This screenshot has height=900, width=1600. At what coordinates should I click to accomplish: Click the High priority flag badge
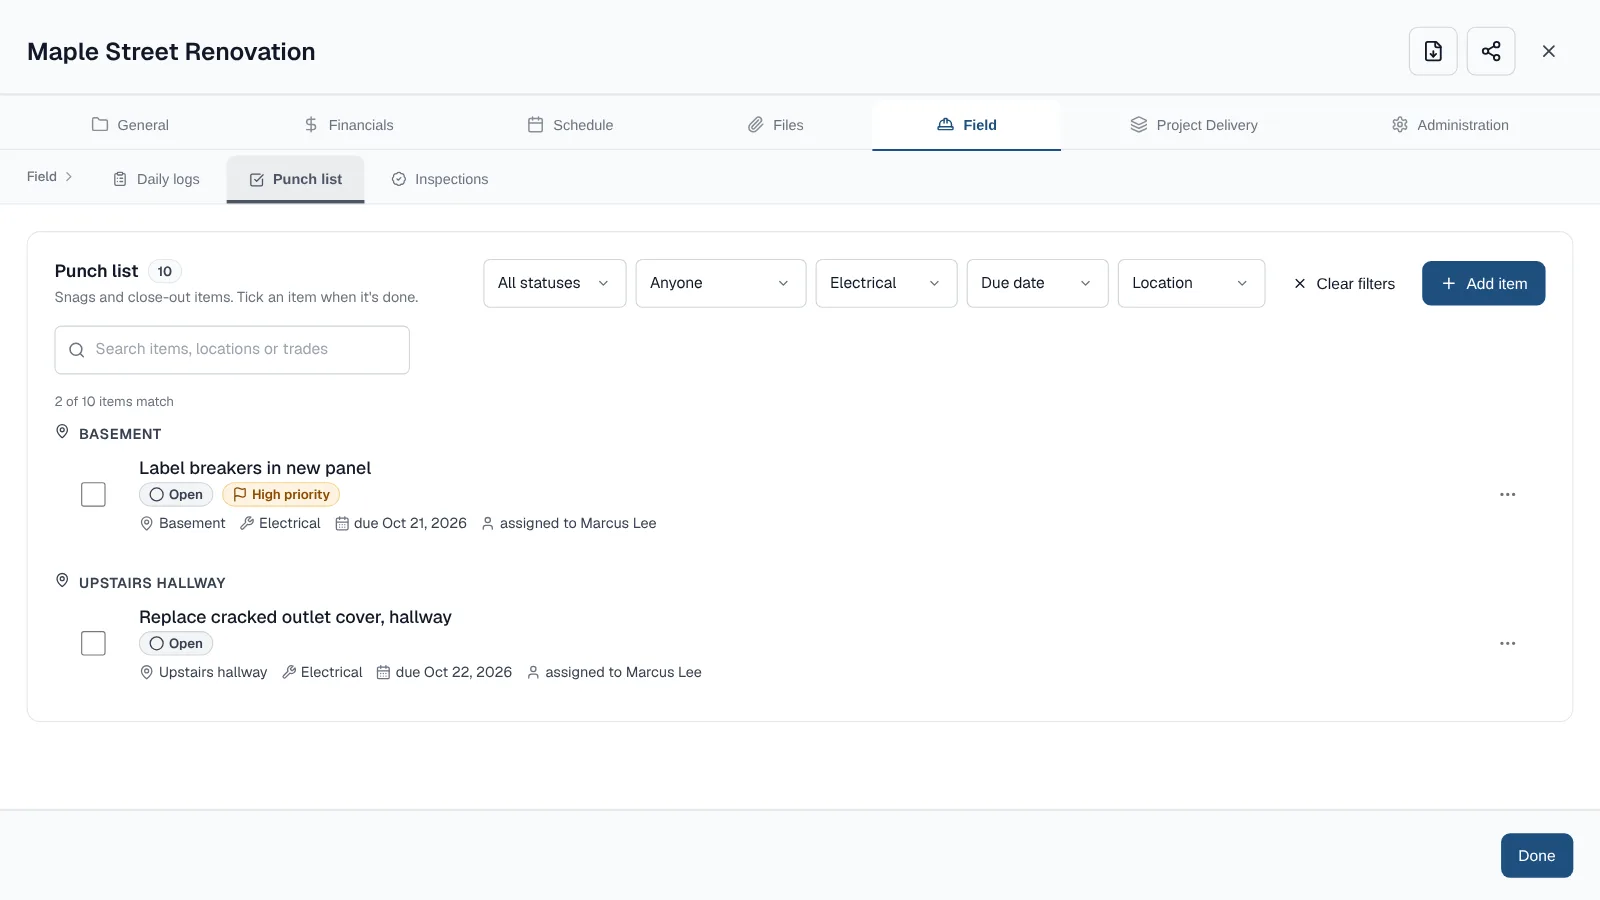click(281, 495)
